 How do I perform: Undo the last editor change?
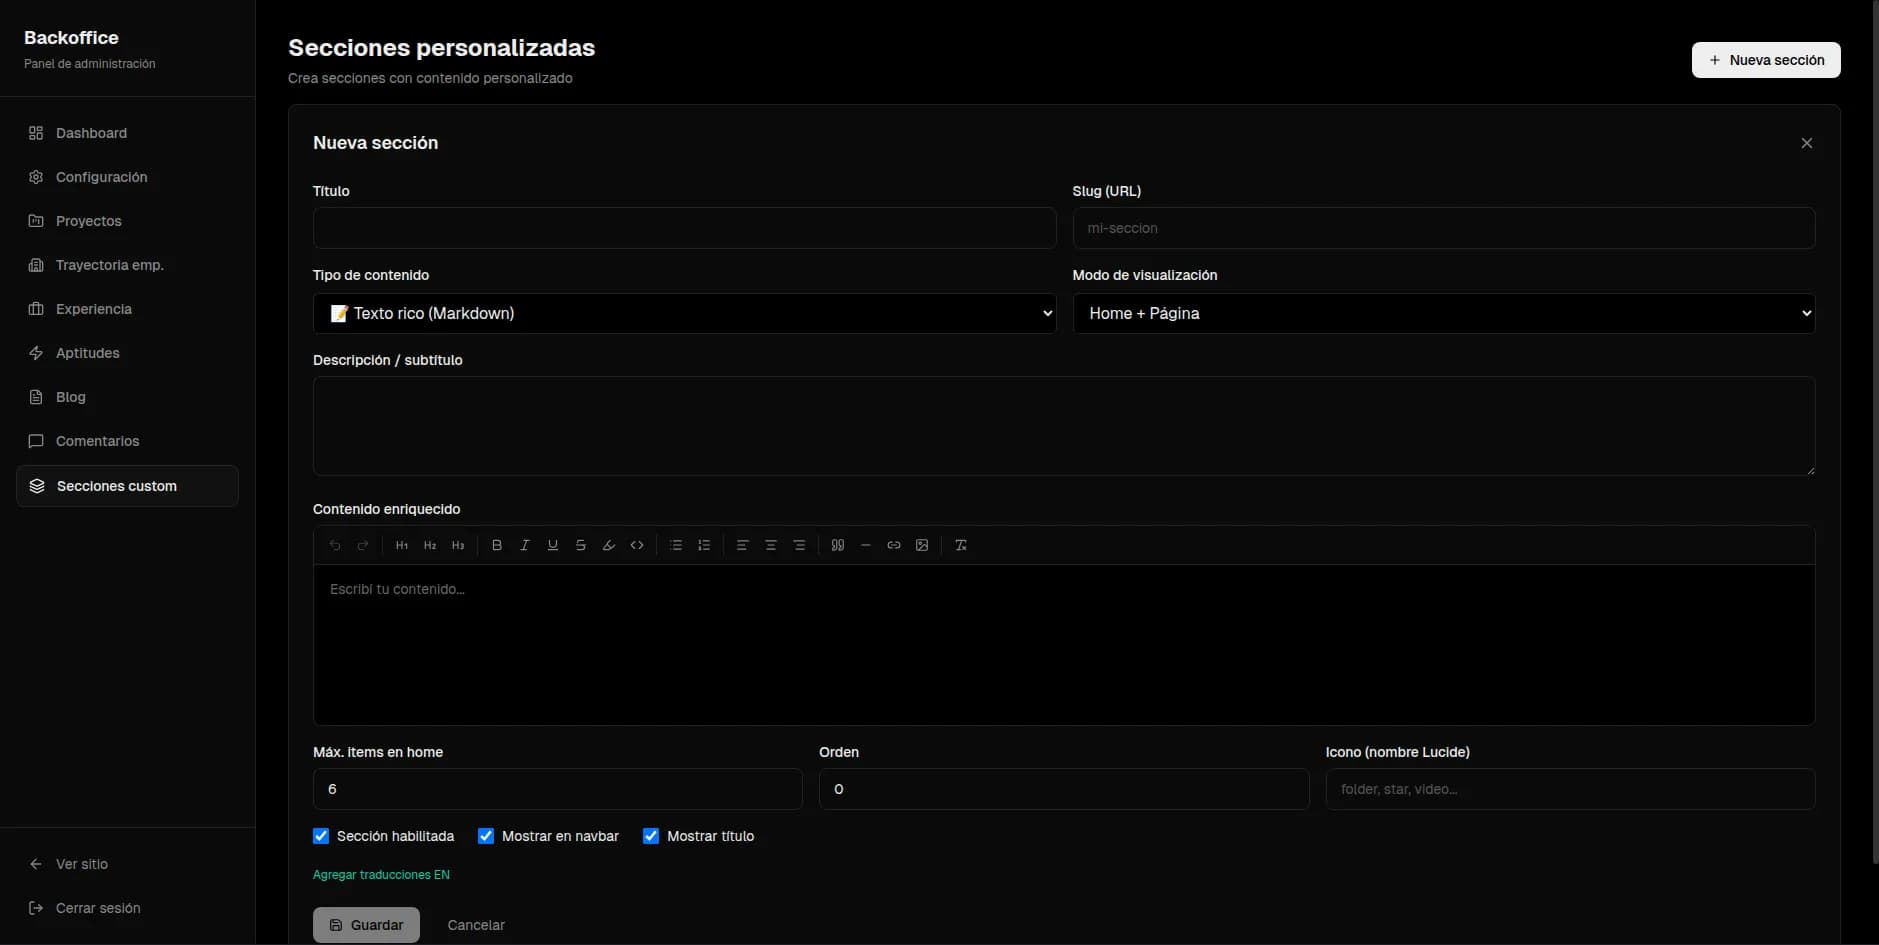pyautogui.click(x=336, y=545)
